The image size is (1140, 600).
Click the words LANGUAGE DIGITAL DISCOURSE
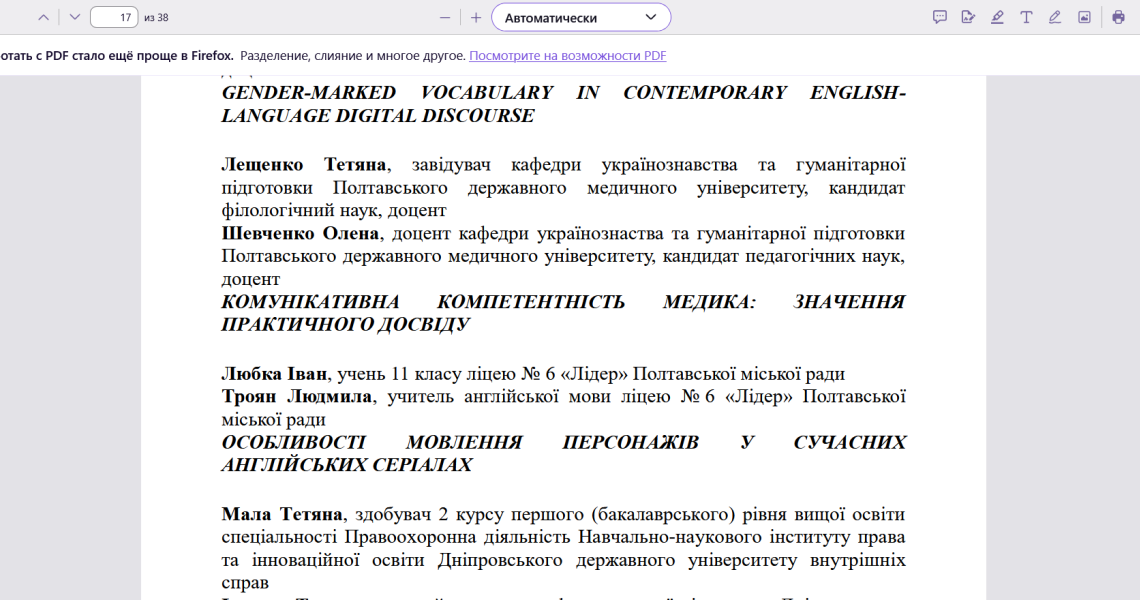(x=378, y=116)
